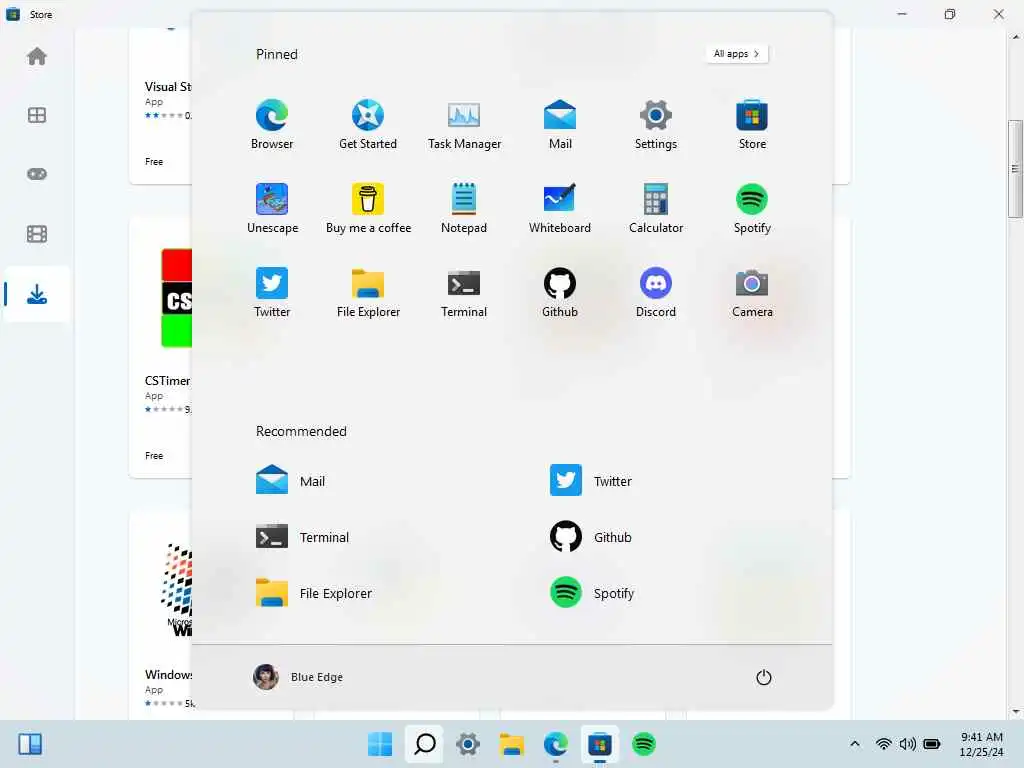Image resolution: width=1024 pixels, height=768 pixels.
Task: Open the Apps section in Store sidebar
Action: click(37, 116)
